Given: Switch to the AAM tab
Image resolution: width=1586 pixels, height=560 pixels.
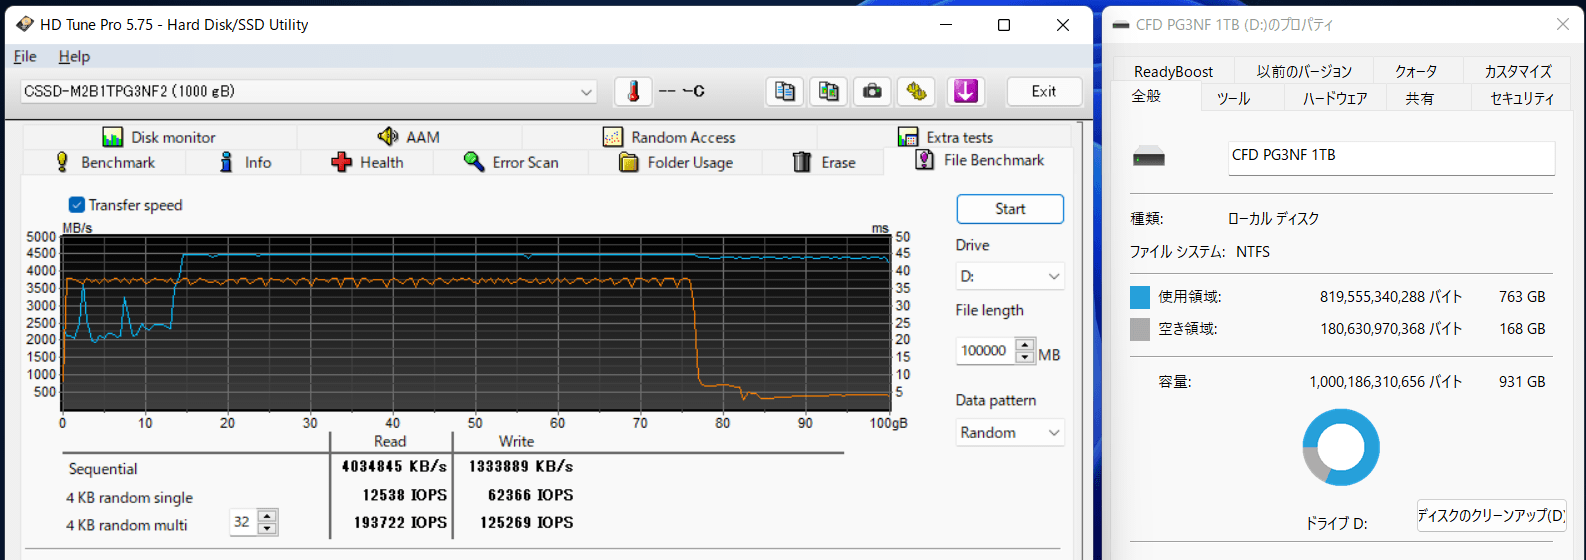Looking at the screenshot, I should pos(409,137).
